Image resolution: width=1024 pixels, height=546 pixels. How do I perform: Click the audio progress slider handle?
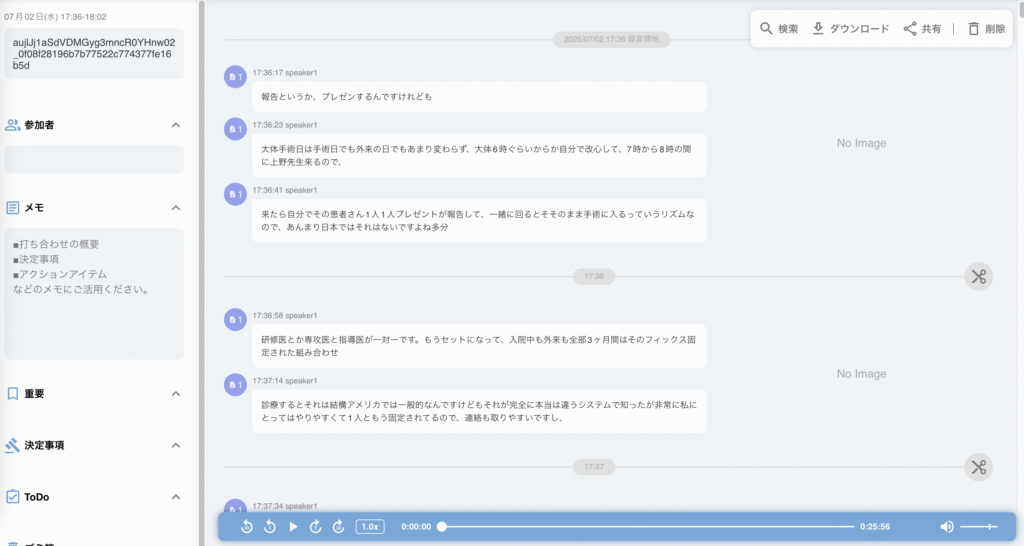tap(442, 526)
